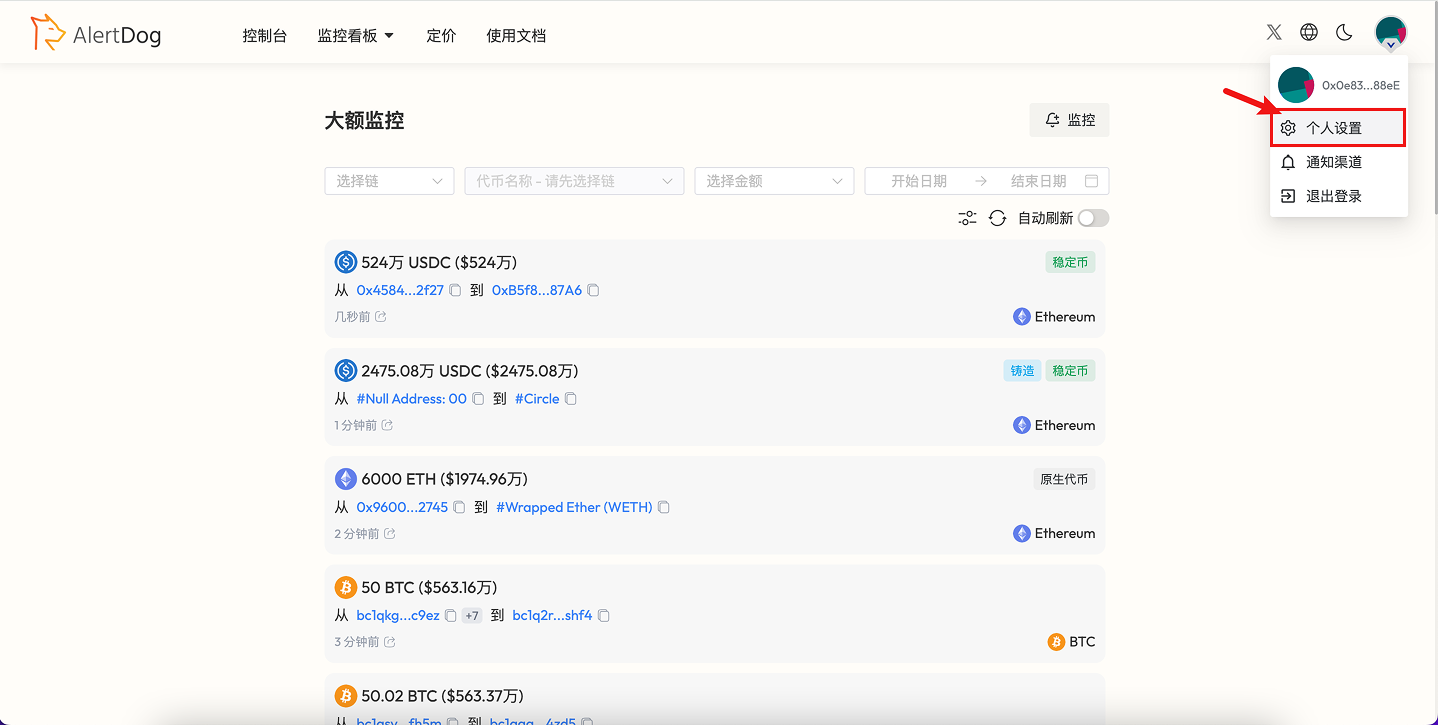Open Twitter/X from the top bar
Image resolution: width=1438 pixels, height=725 pixels.
1274,31
